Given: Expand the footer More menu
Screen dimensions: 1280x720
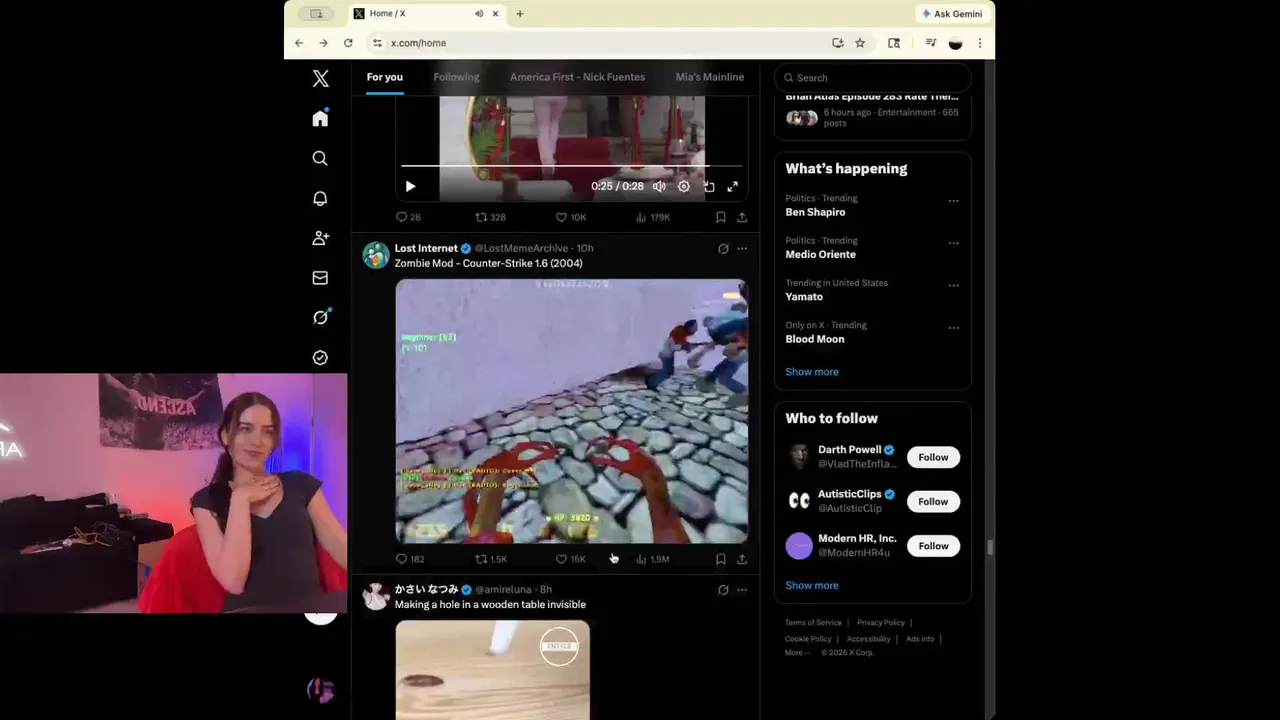Looking at the screenshot, I should 797,652.
